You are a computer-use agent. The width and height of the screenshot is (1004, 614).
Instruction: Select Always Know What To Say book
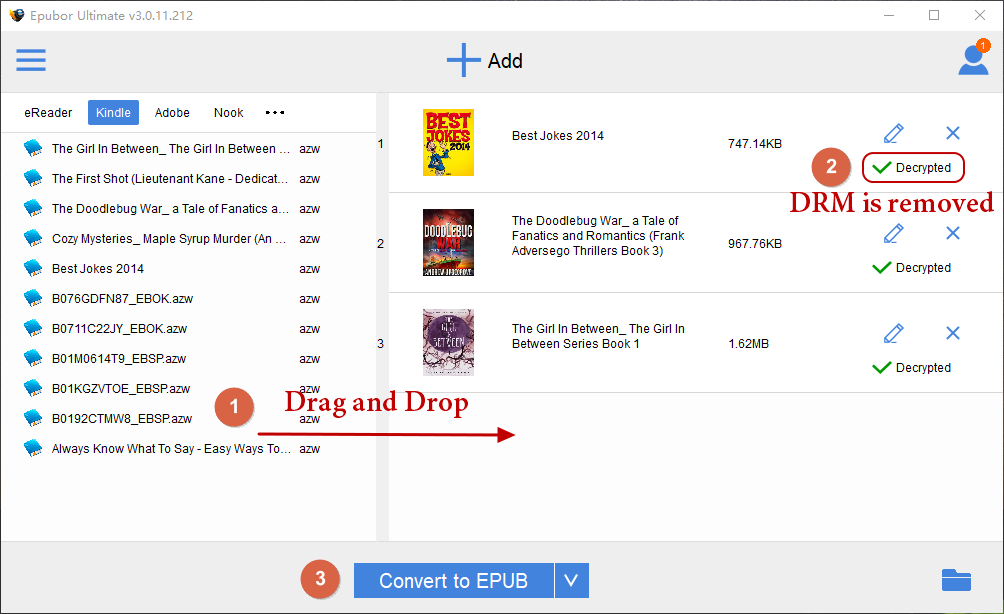pos(172,449)
